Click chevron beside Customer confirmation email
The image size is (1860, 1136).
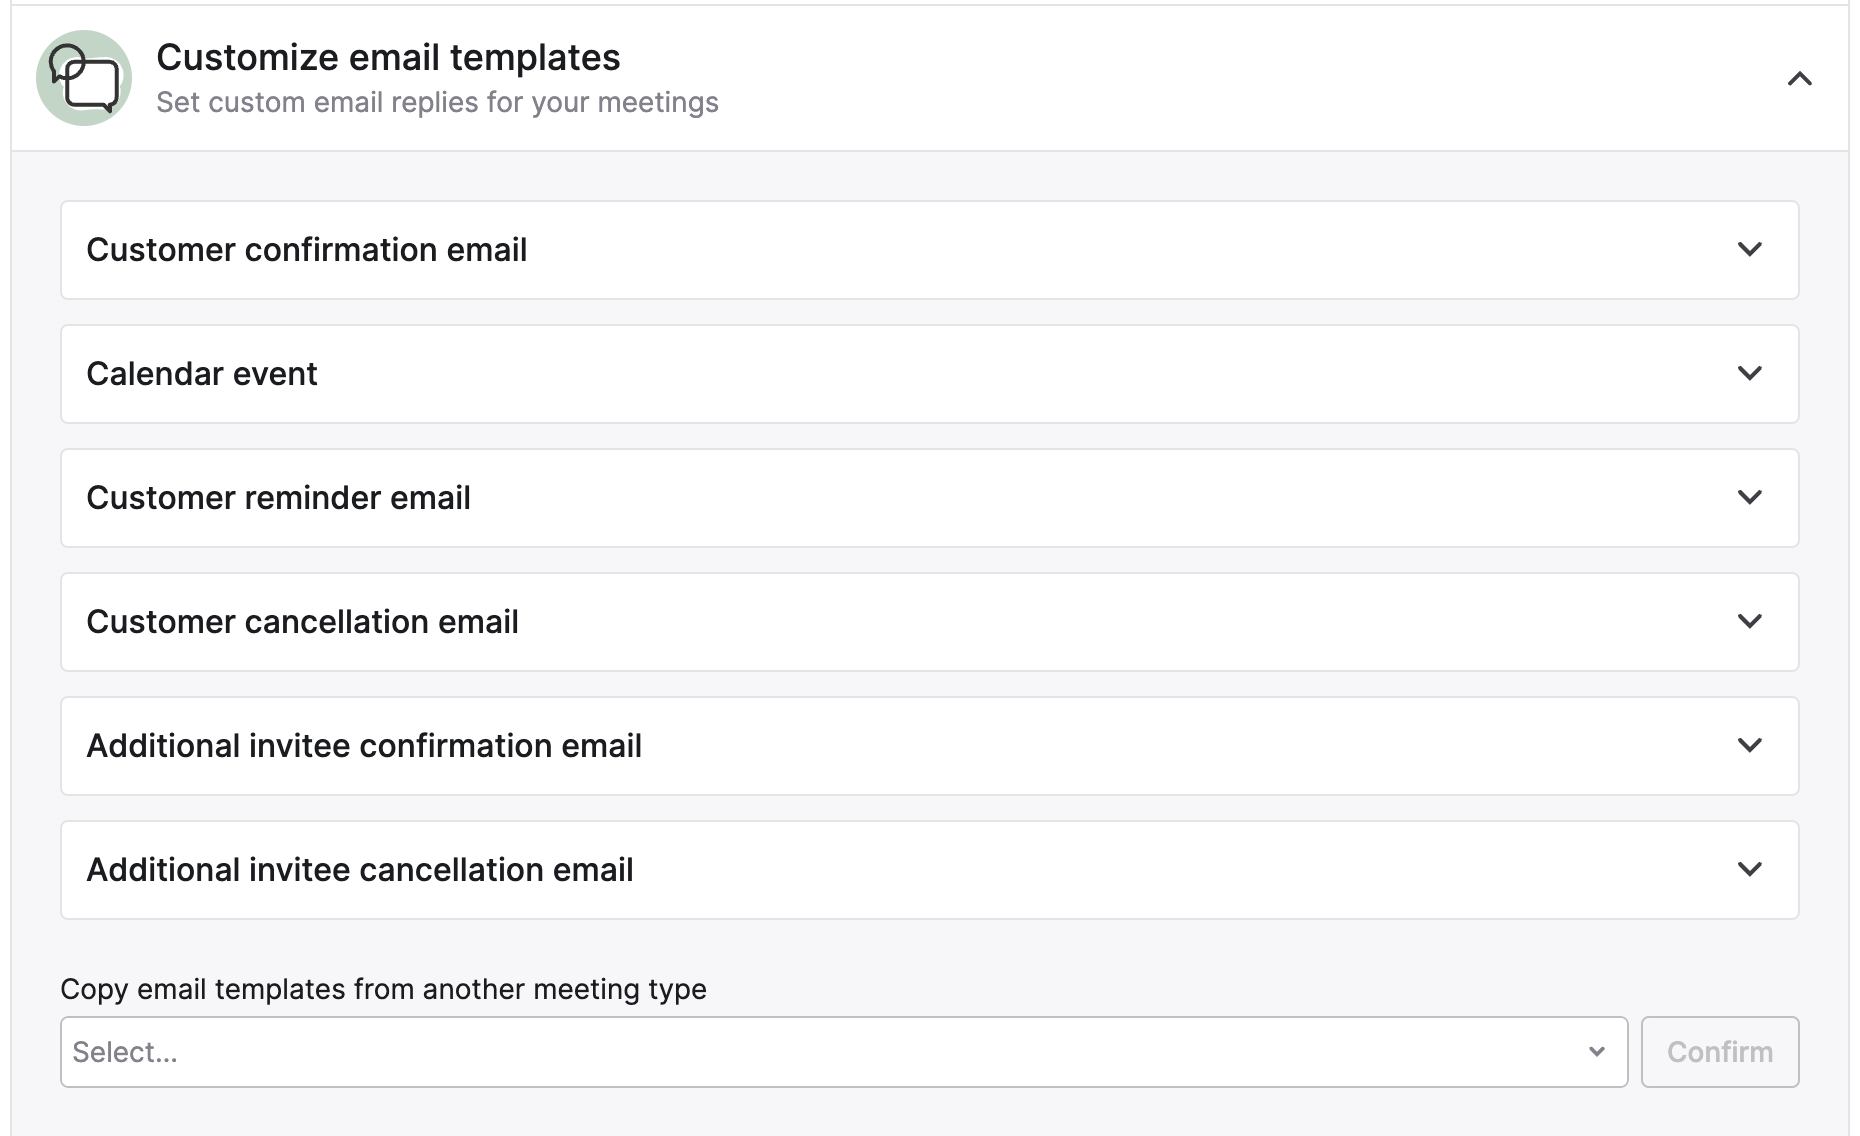coord(1749,250)
